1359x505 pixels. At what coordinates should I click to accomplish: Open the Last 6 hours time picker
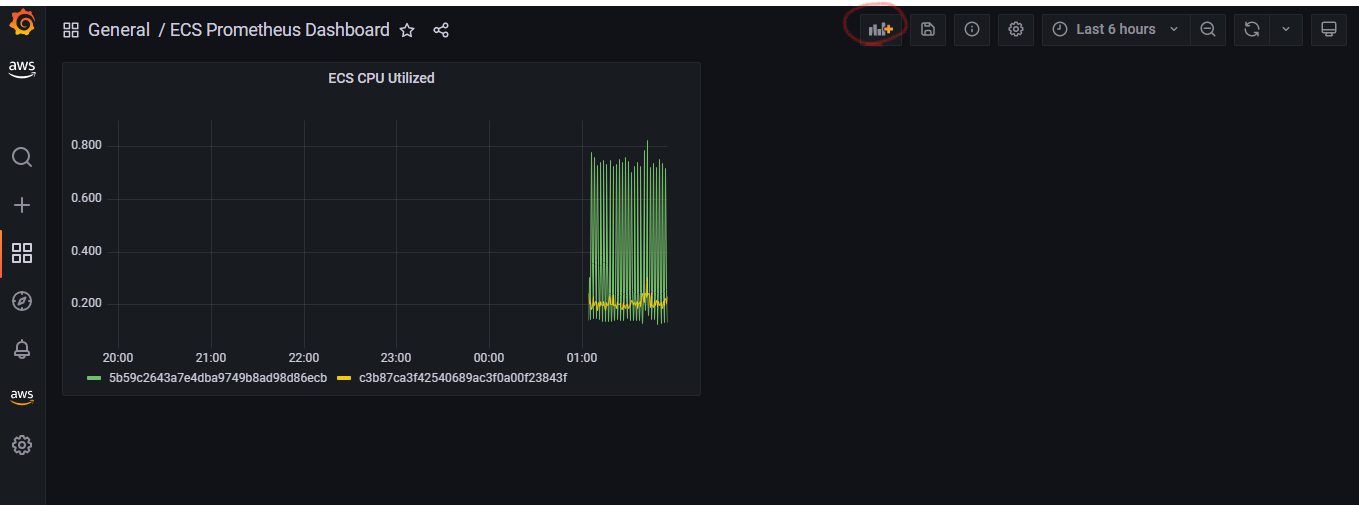tap(1116, 29)
